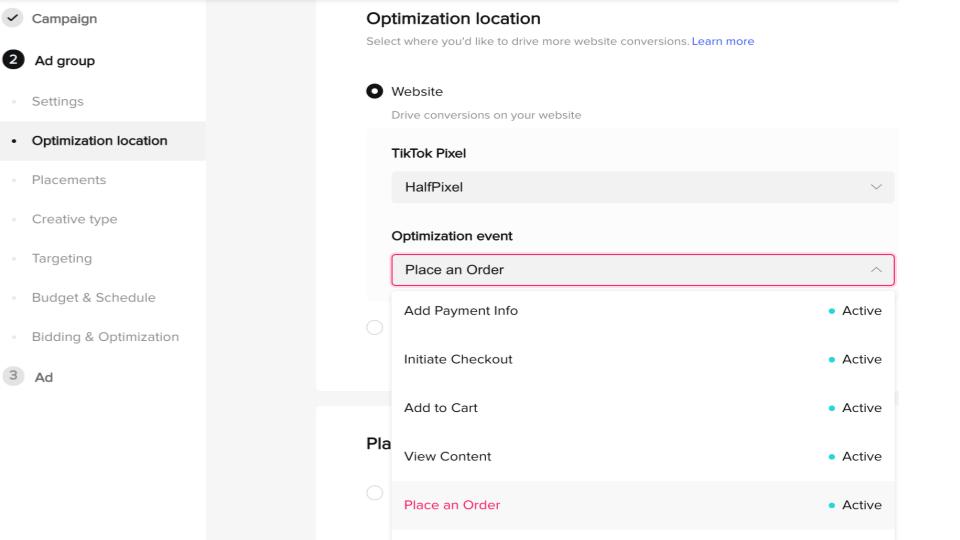Select the highlighted Place an Order option
Viewport: 960px width, 540px height.
[x=643, y=505]
